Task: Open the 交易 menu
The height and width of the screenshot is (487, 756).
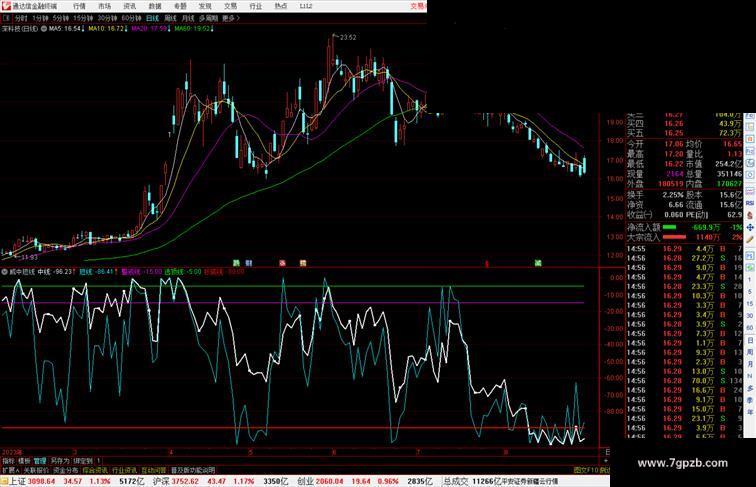Action: point(230,6)
